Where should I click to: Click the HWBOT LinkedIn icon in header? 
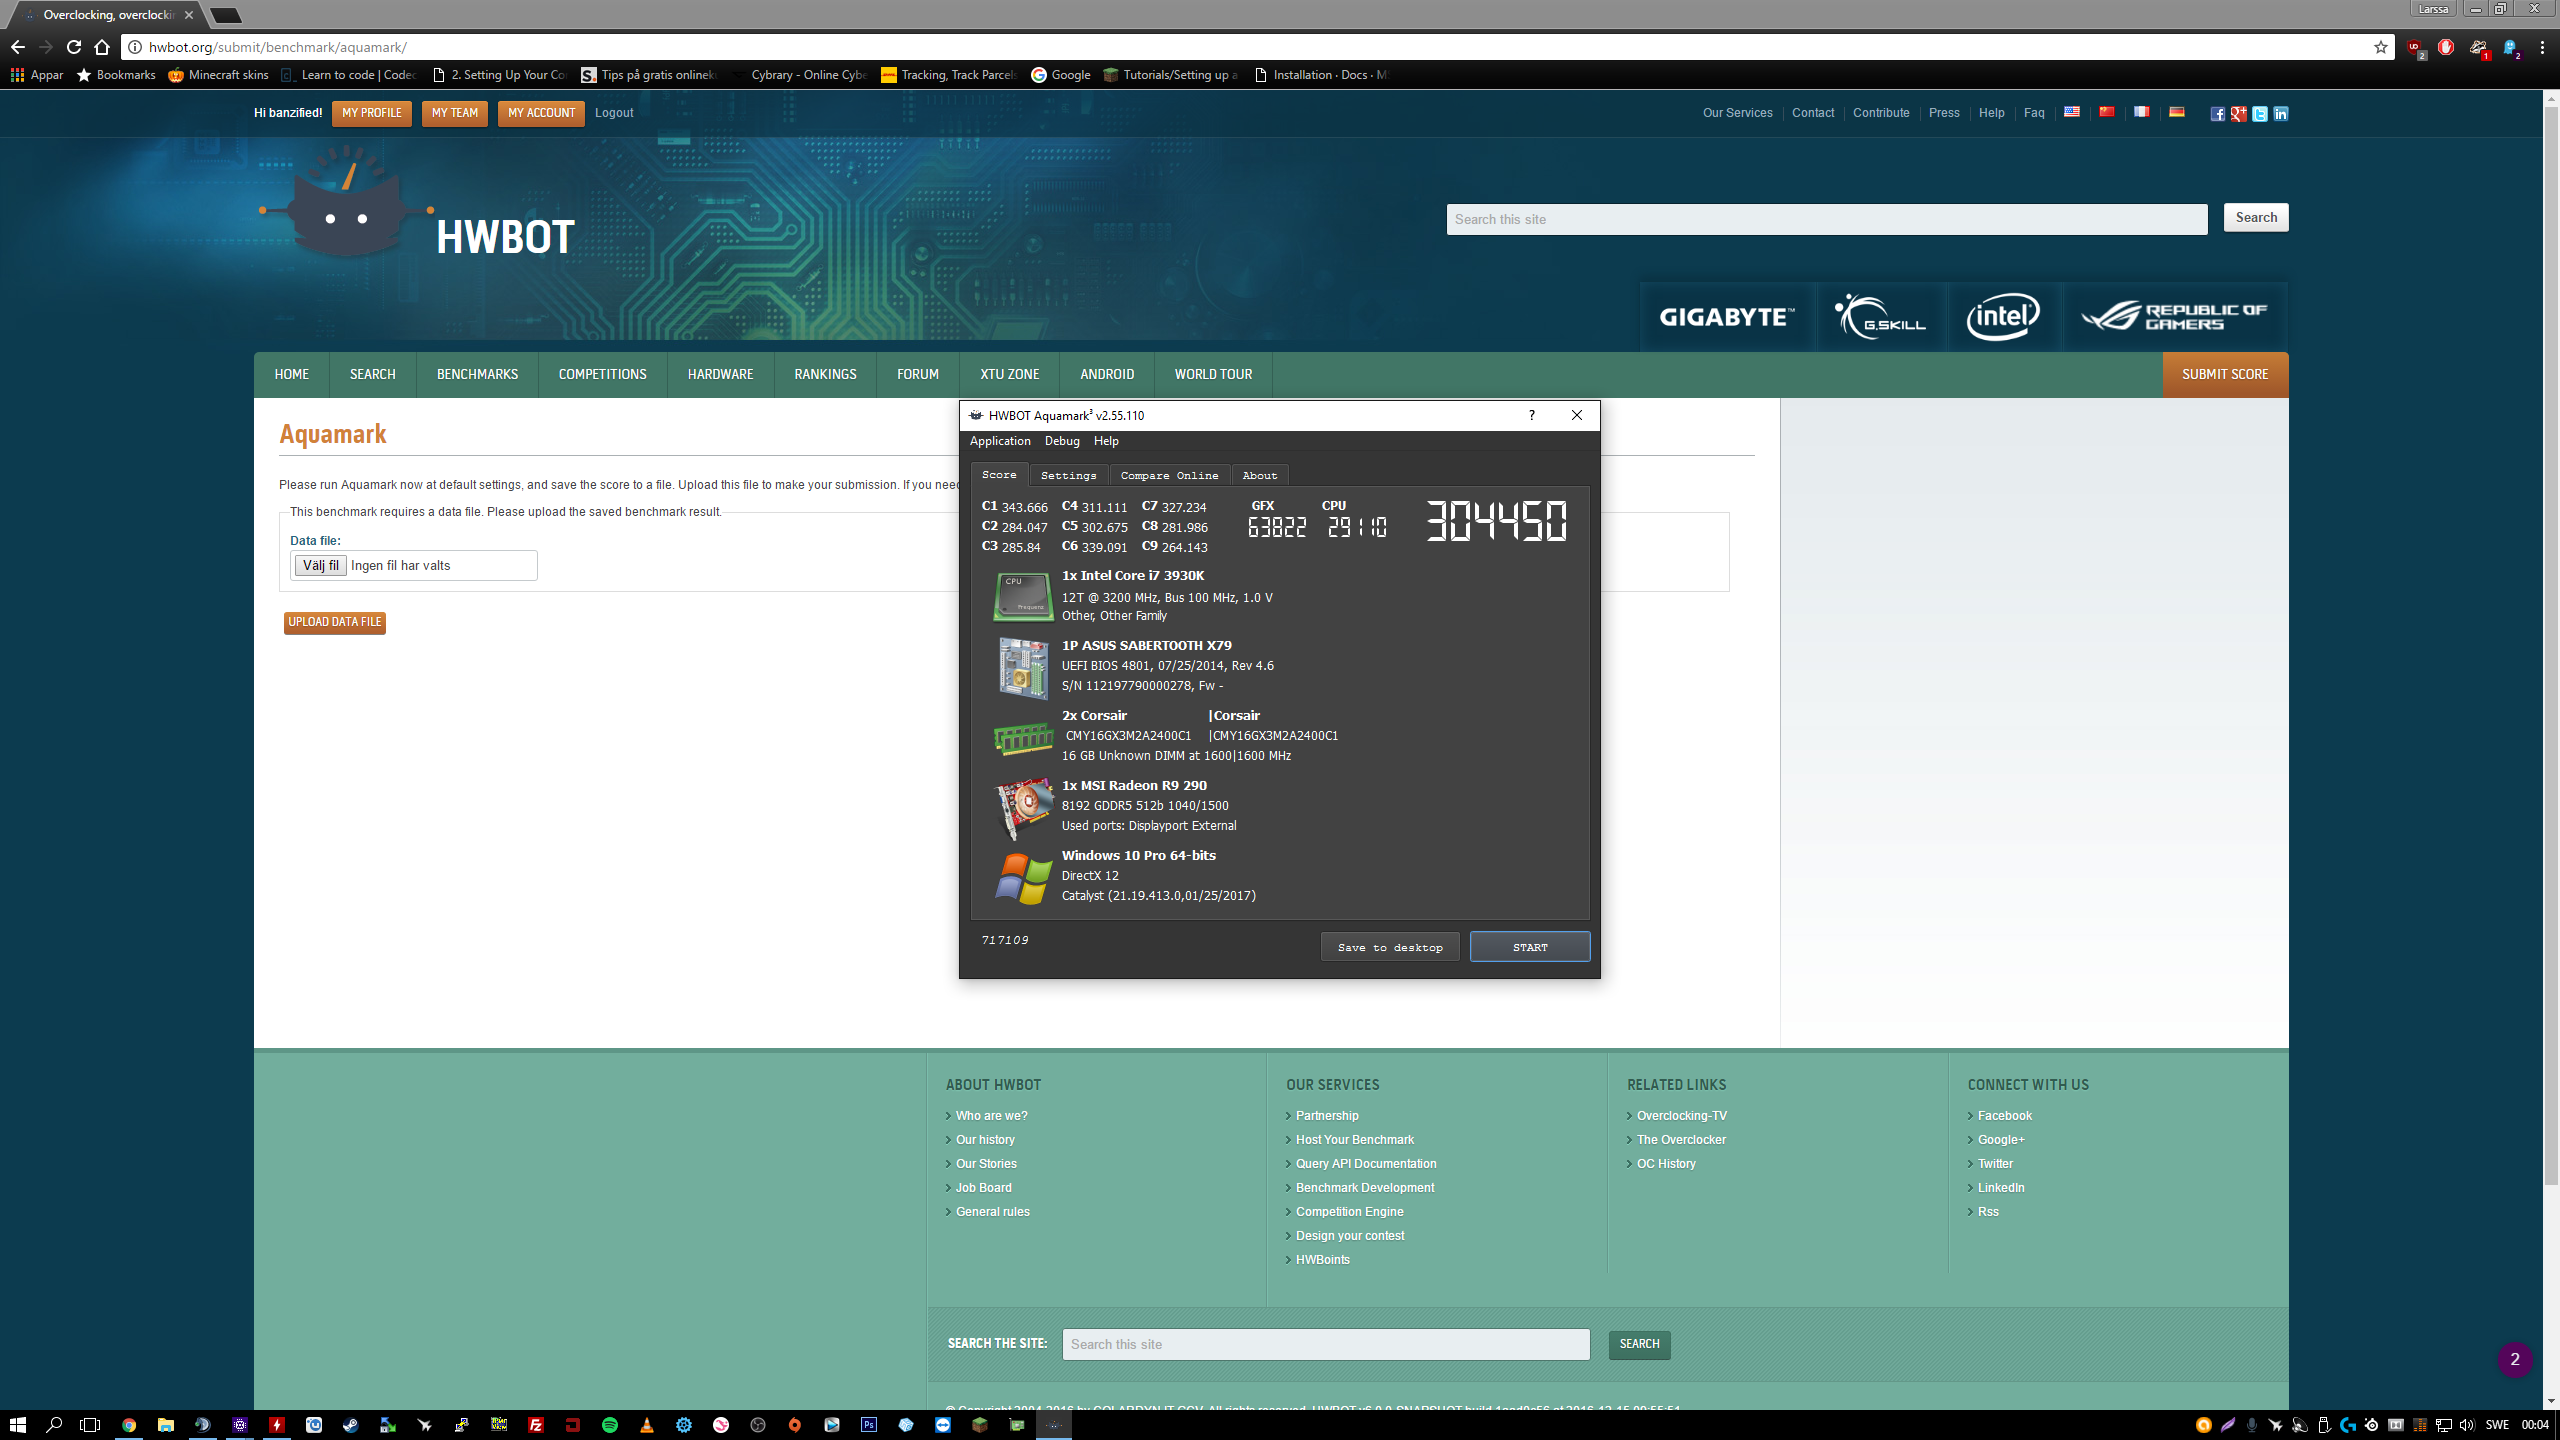2280,114
